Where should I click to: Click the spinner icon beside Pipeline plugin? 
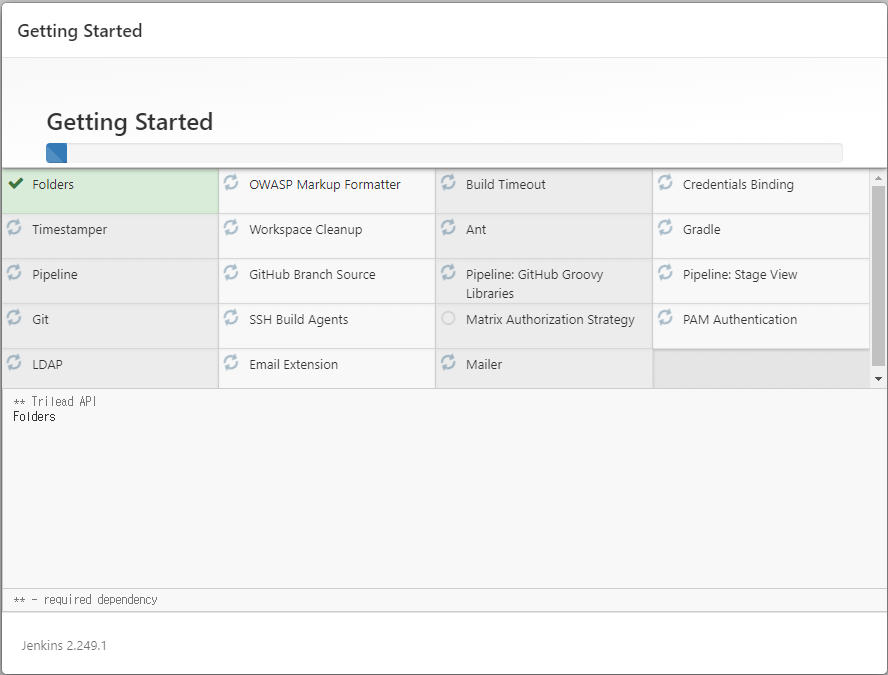coord(14,272)
